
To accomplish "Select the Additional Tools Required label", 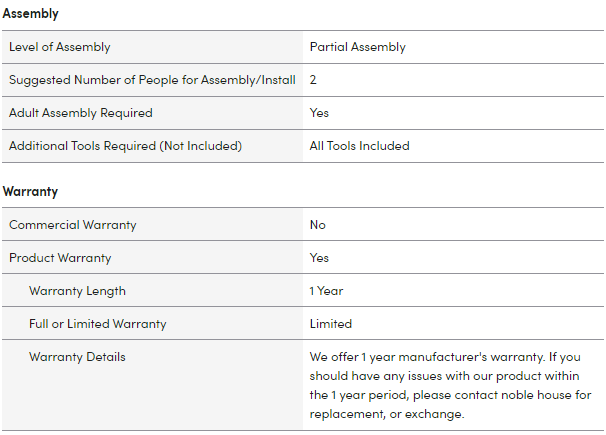I will (125, 146).
